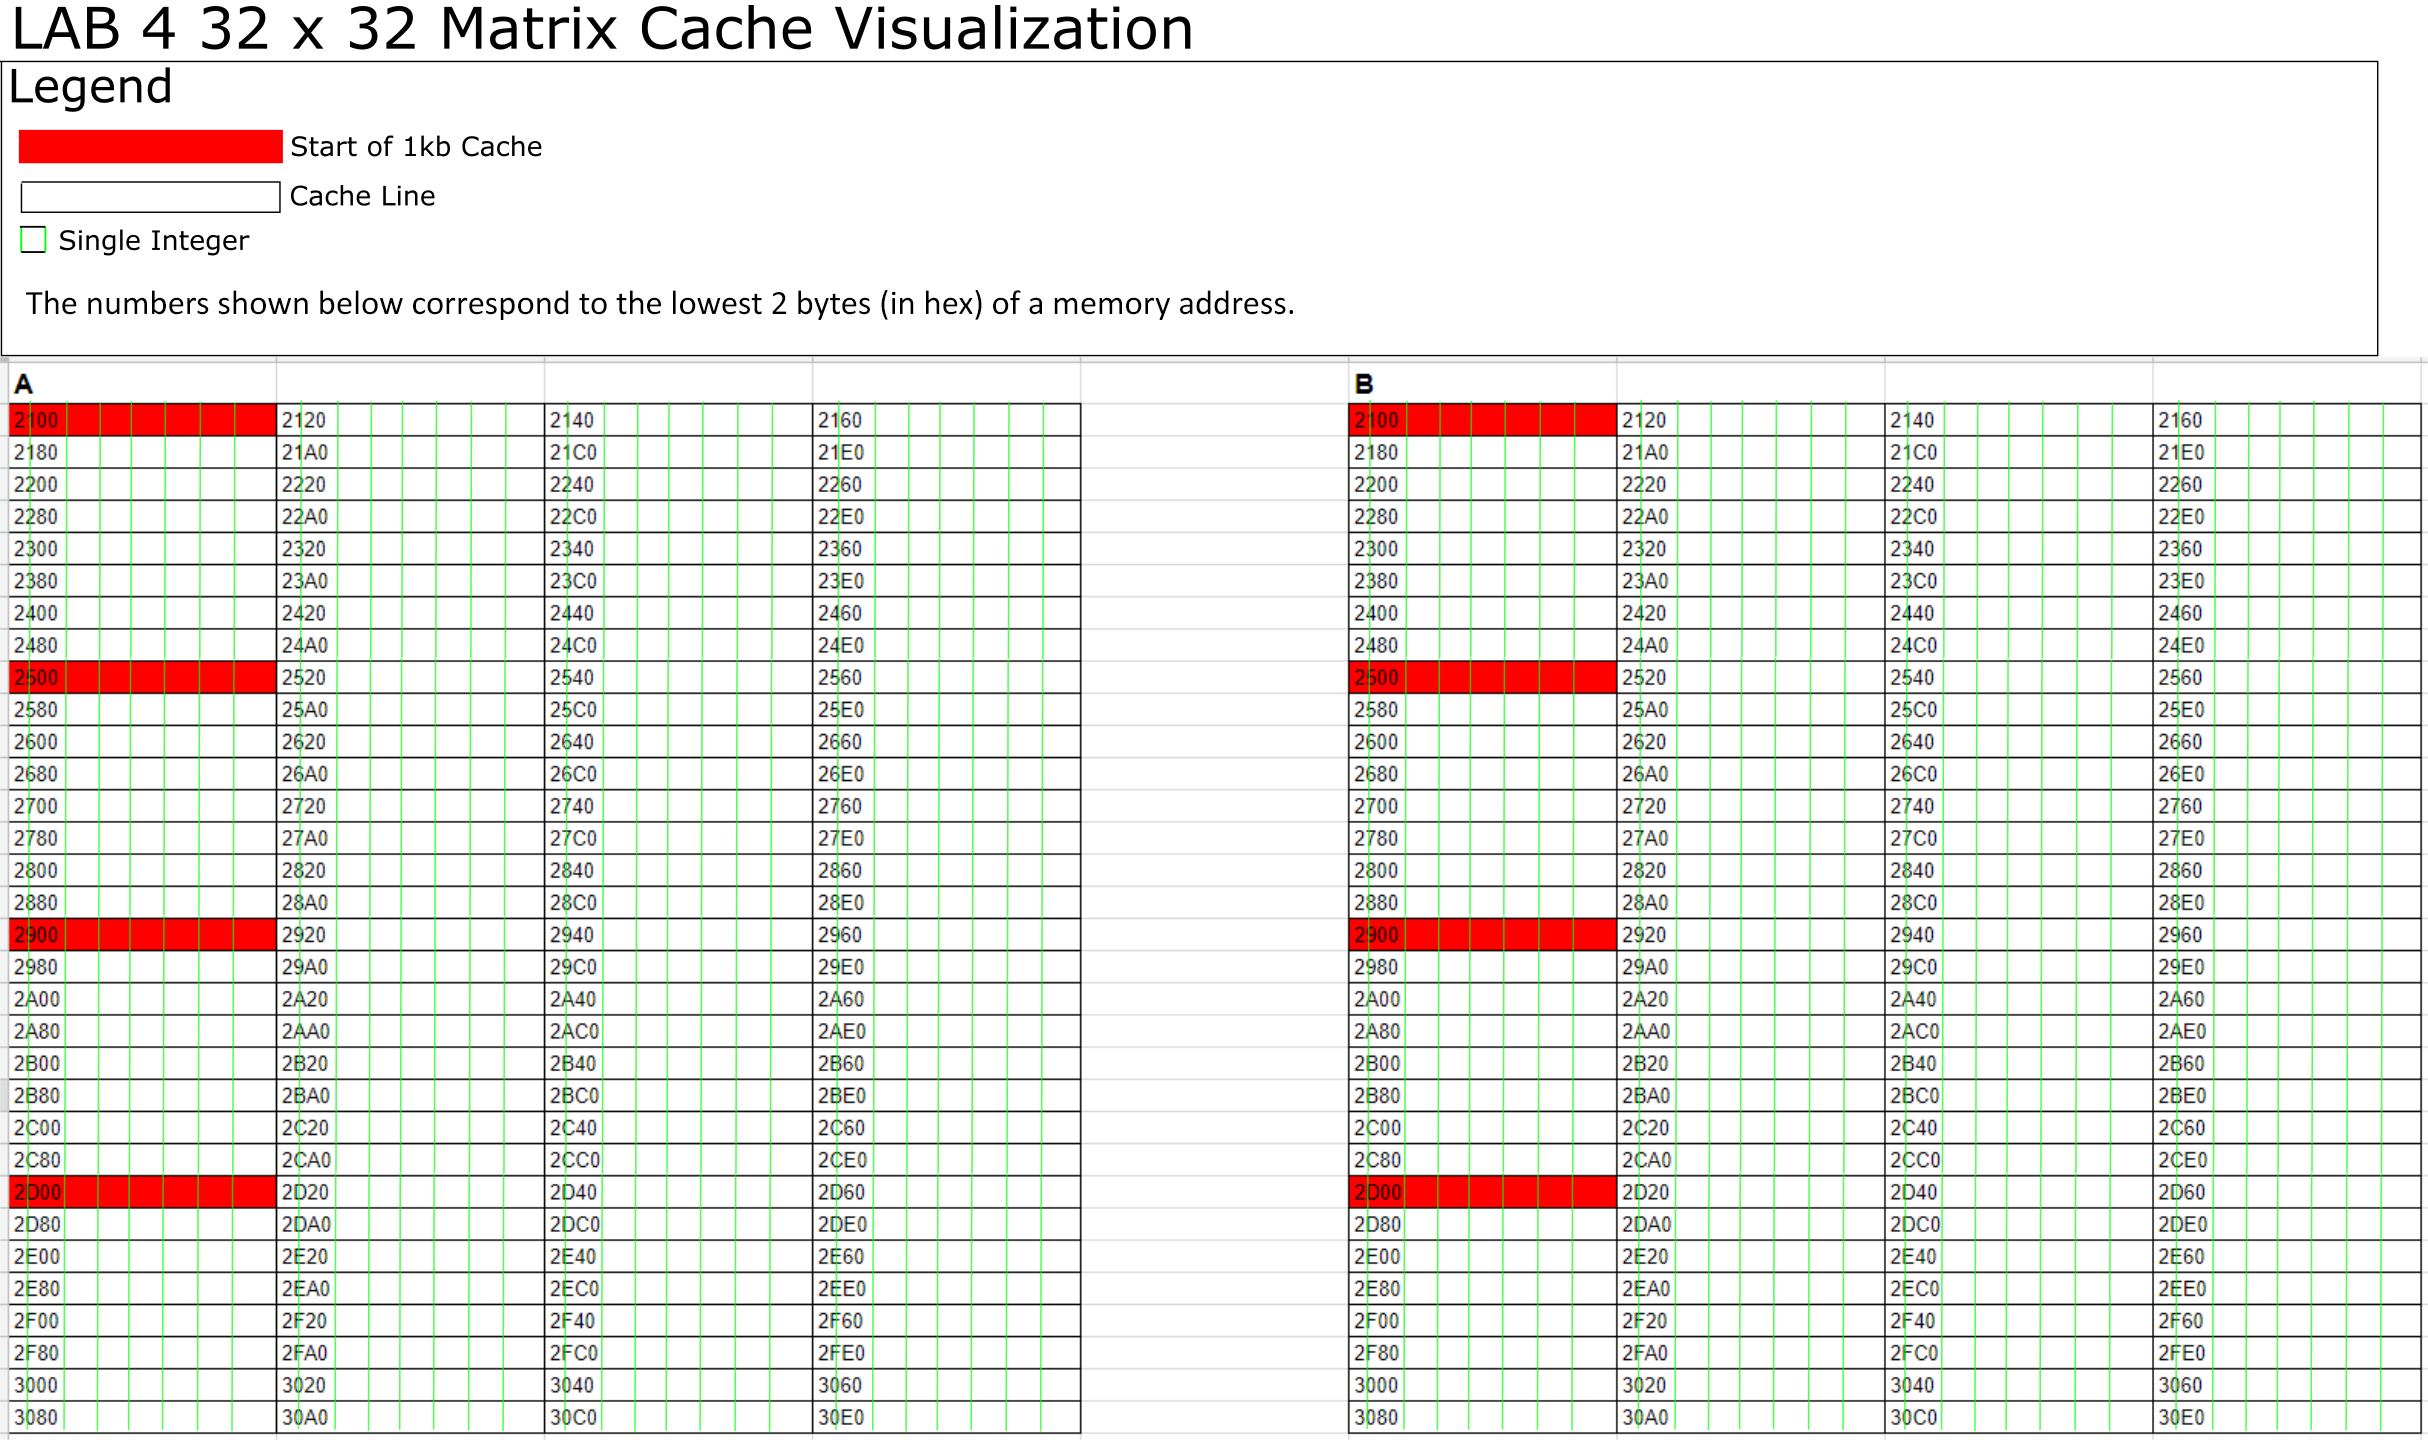Click the red 2900 cell in matrix A

142,935
